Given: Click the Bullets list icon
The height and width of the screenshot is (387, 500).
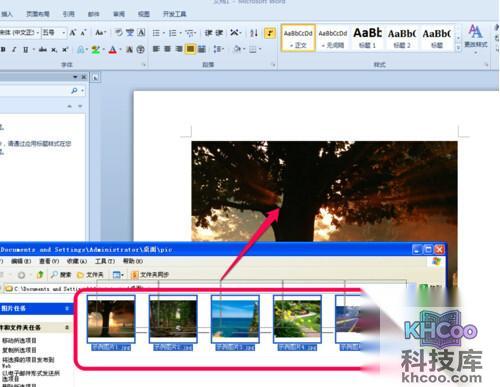Looking at the screenshot, I should (156, 33).
